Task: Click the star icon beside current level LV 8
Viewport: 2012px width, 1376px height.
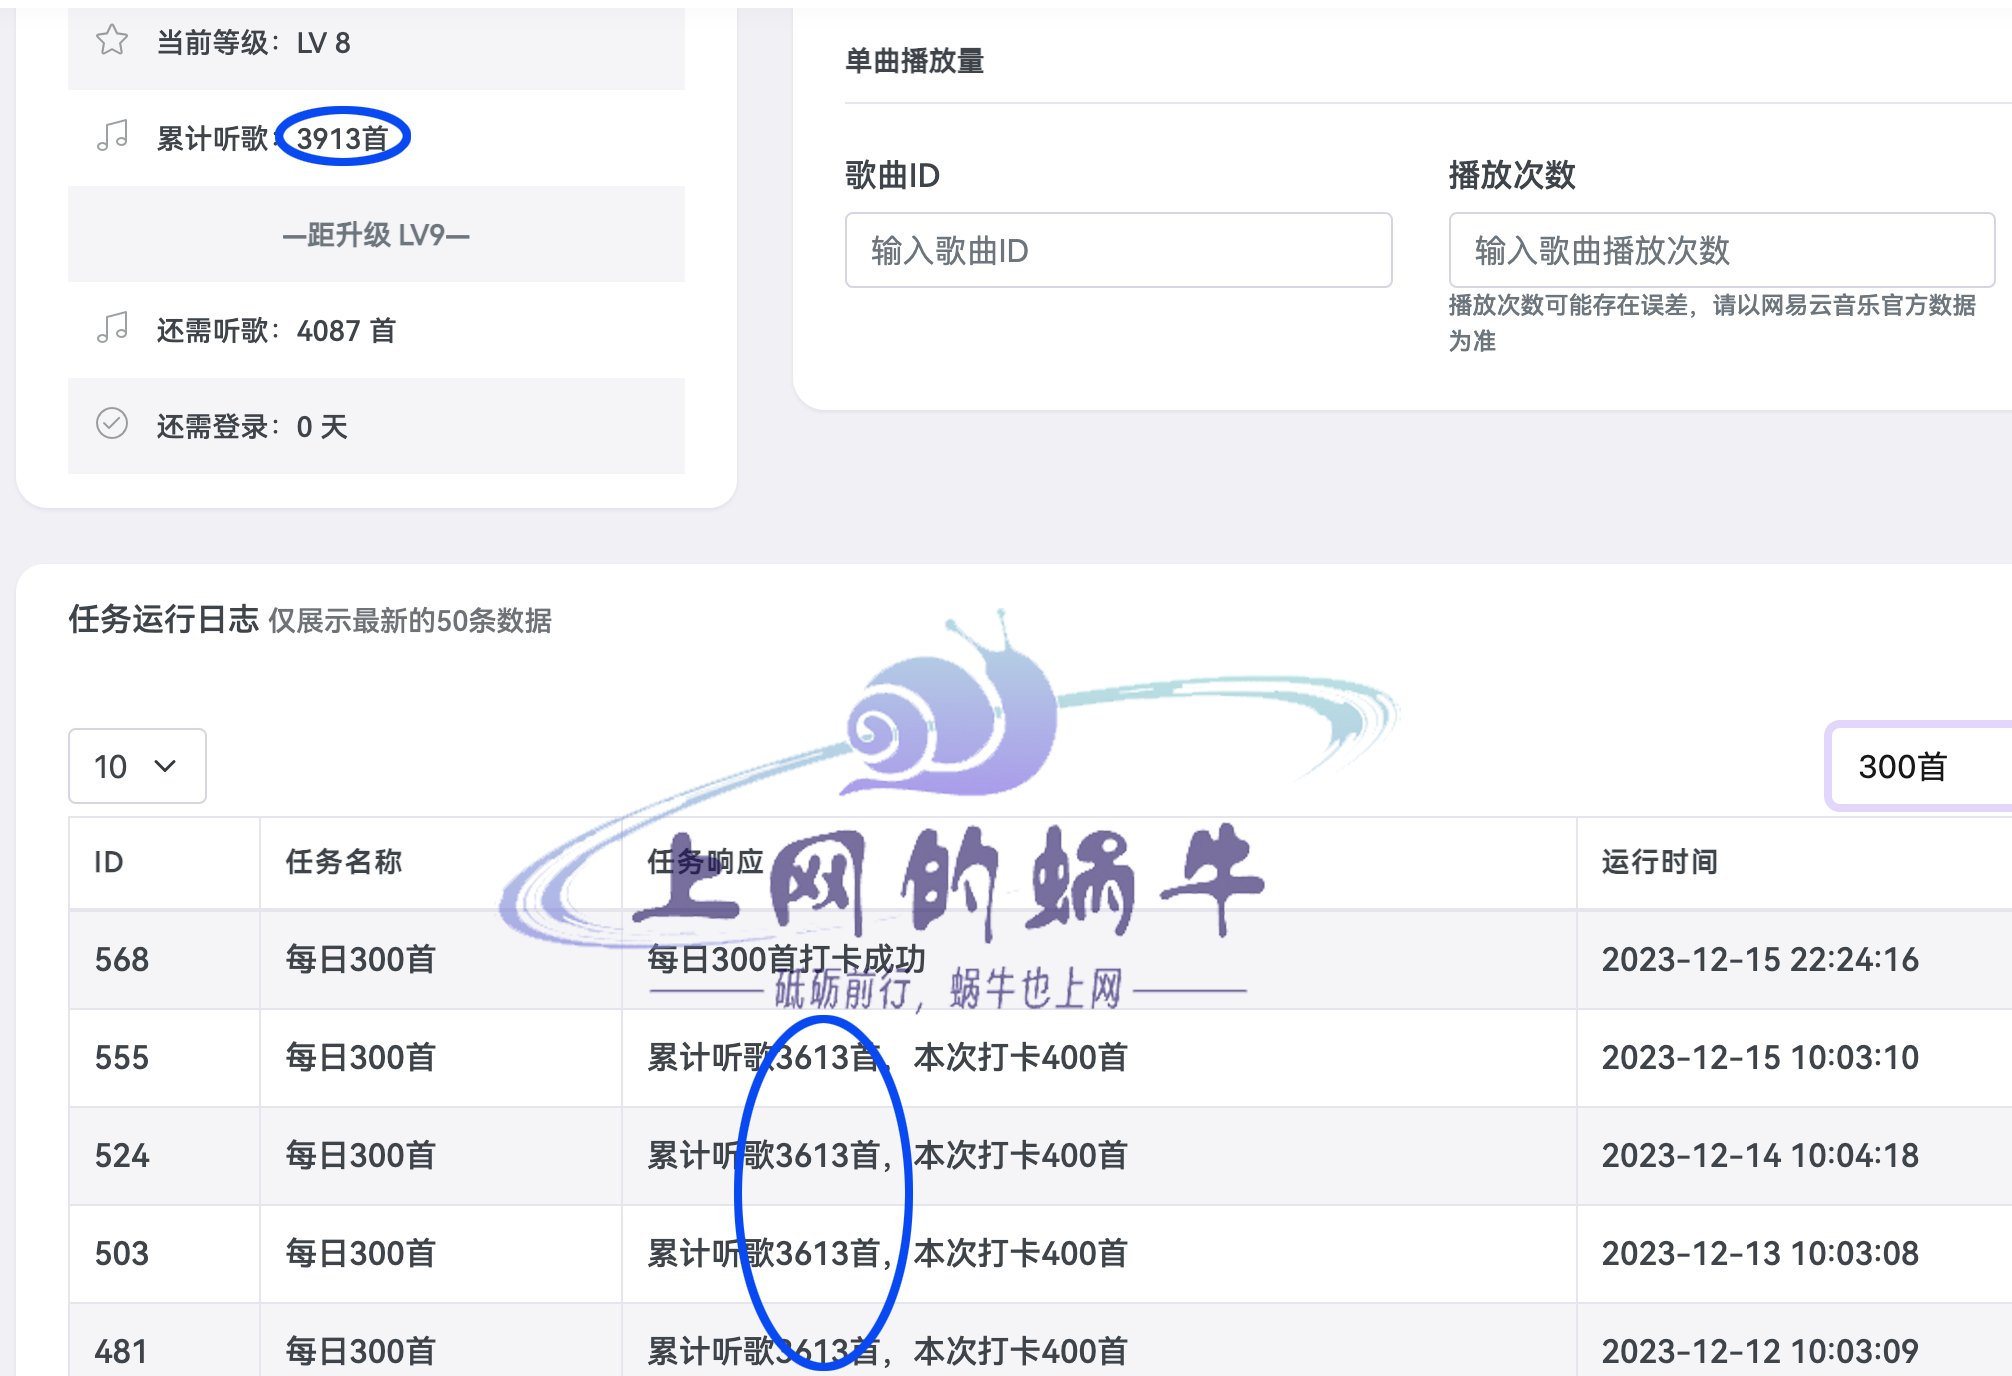Action: pos(112,41)
